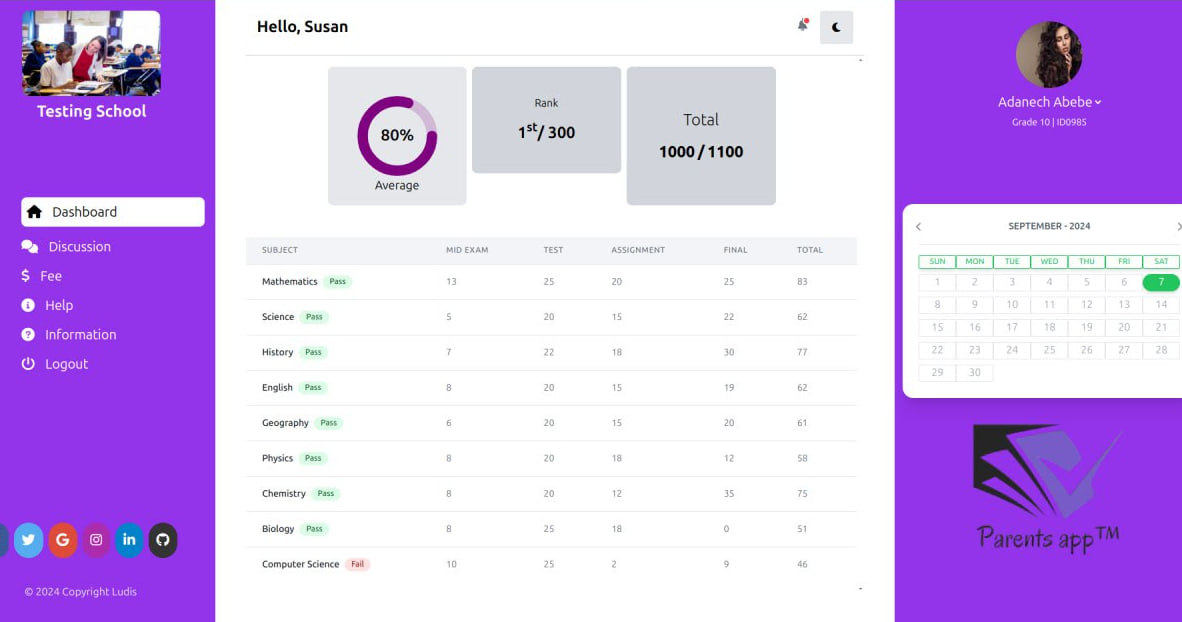Click Mathematics total score 83

(802, 281)
